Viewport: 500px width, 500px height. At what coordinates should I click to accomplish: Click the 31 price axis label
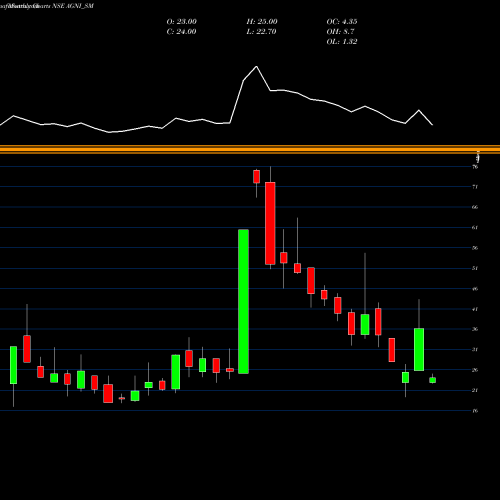[x=475, y=350]
